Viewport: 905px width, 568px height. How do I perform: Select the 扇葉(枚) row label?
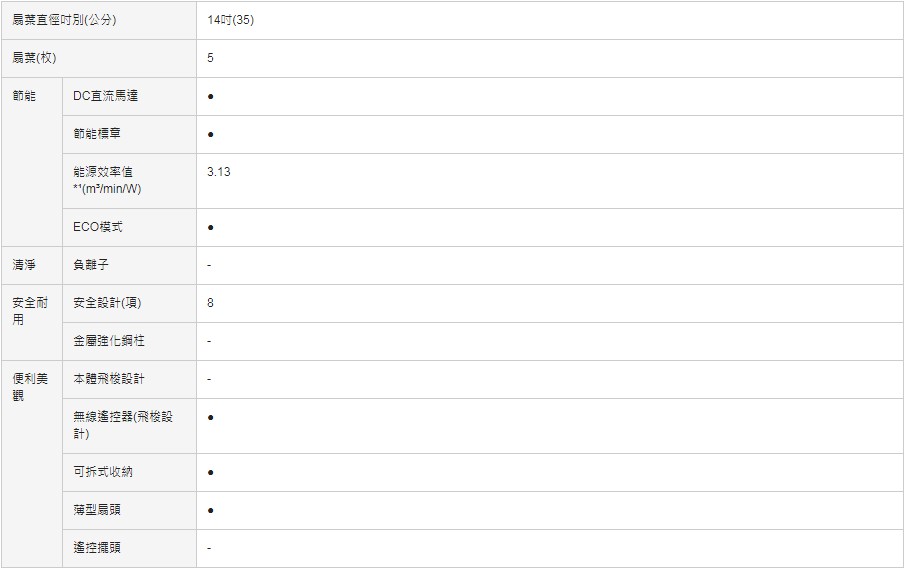[x=99, y=58]
